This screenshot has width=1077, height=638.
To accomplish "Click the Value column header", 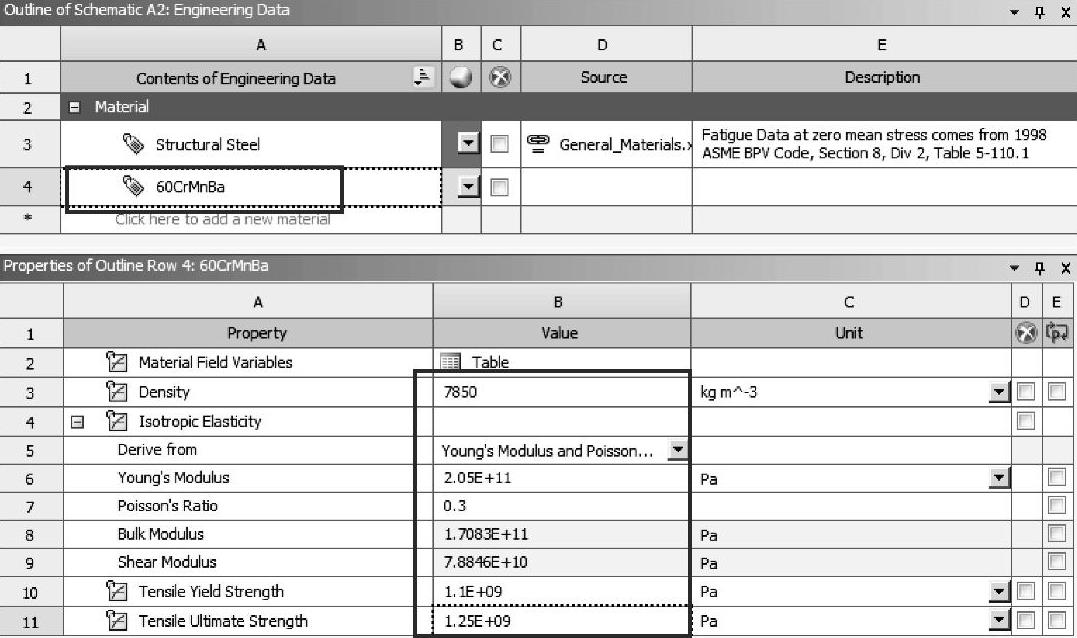I will click(562, 333).
